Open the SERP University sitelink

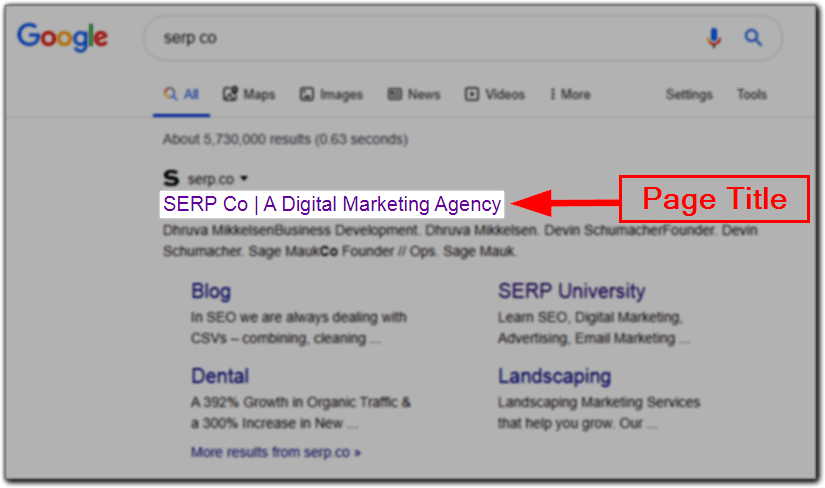point(572,291)
